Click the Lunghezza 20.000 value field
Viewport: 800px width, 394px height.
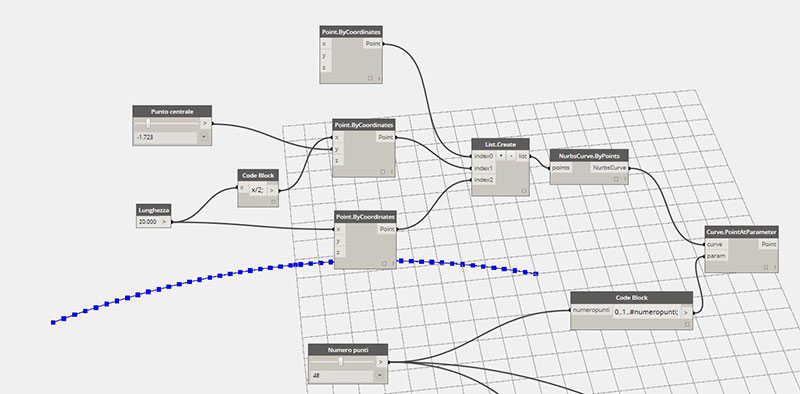click(x=148, y=222)
